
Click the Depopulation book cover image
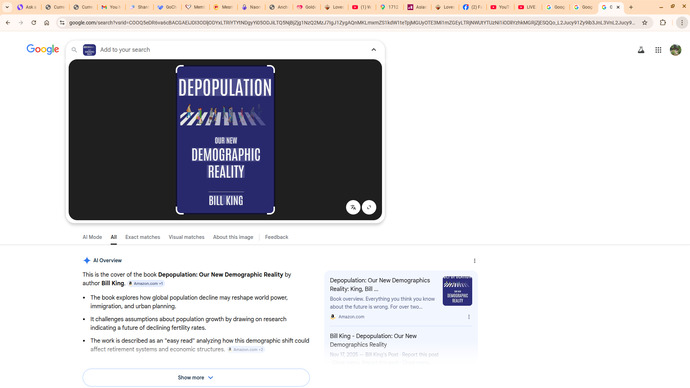coord(225,140)
